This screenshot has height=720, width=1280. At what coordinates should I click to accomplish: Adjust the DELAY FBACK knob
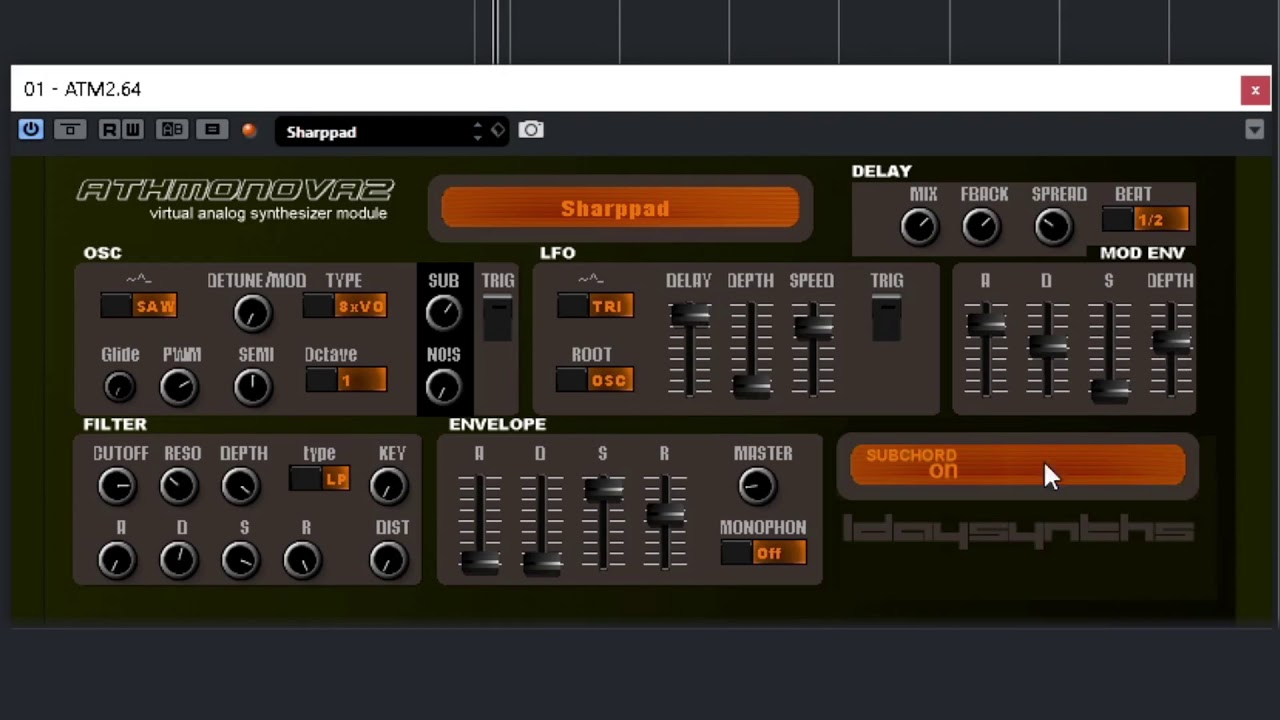981,227
